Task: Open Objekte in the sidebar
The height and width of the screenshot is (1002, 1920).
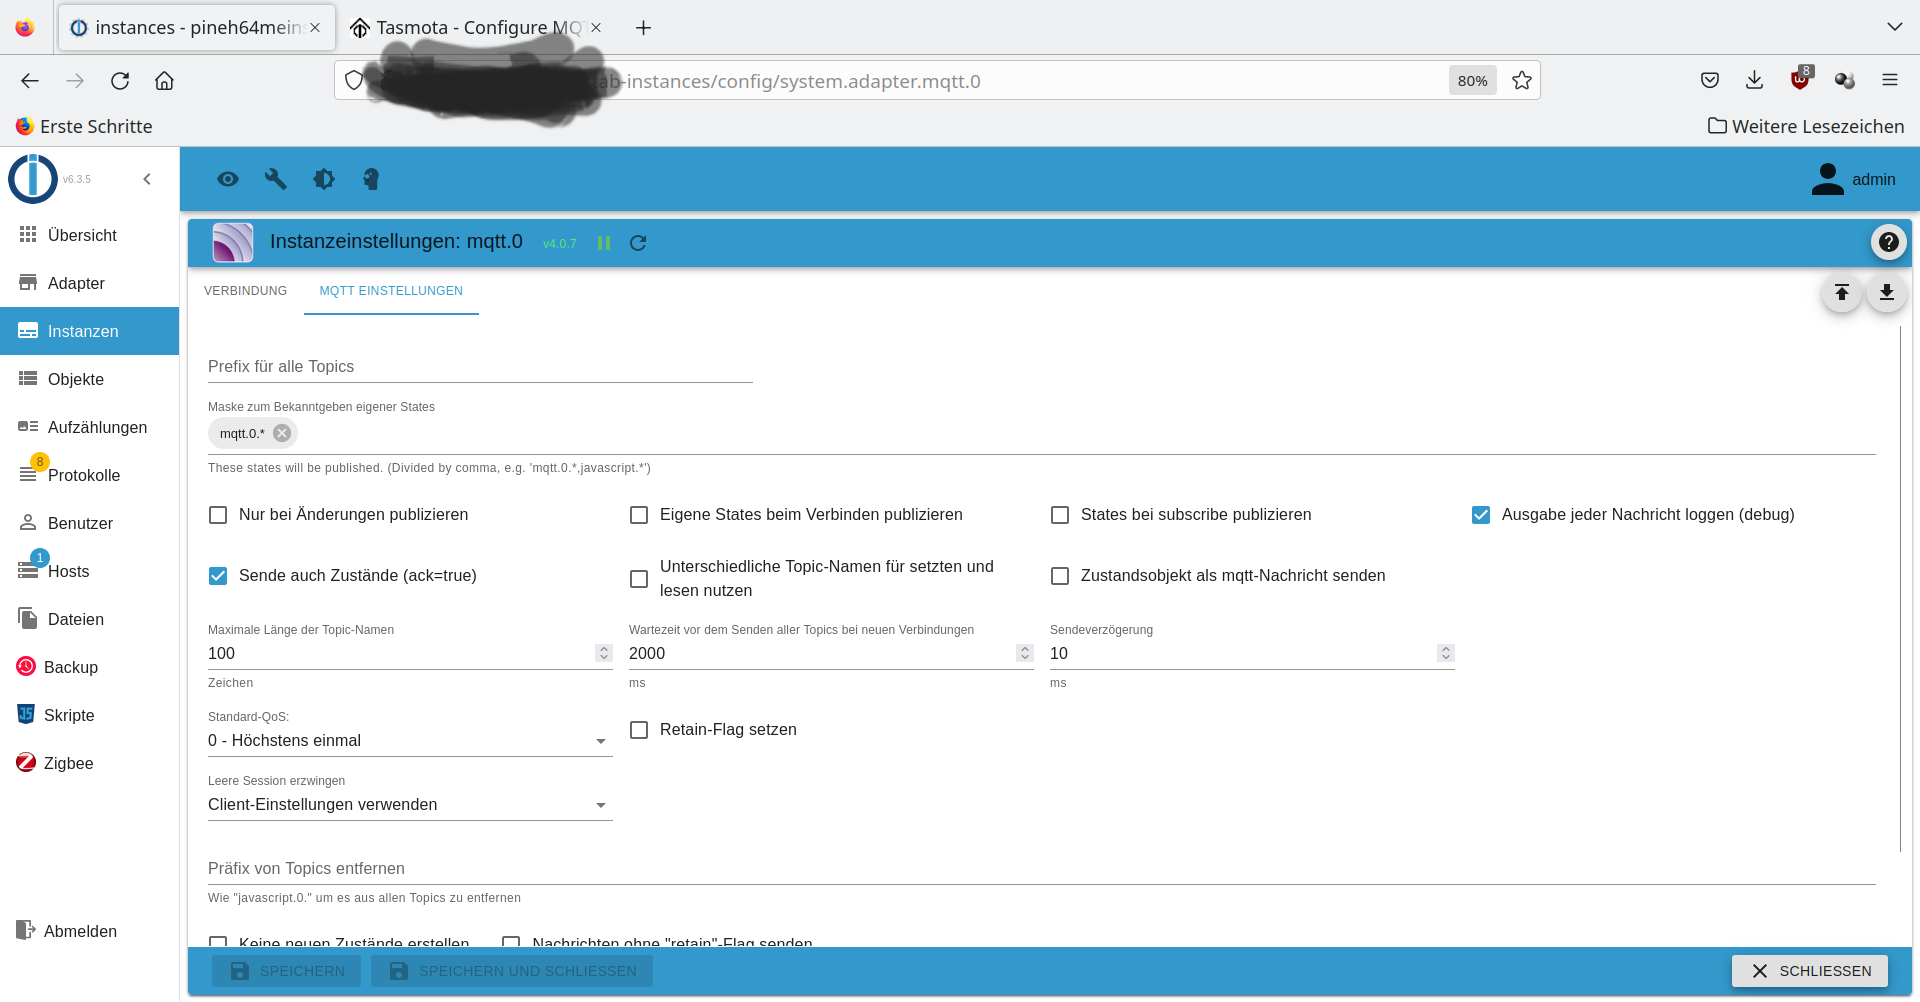Action: [x=89, y=379]
